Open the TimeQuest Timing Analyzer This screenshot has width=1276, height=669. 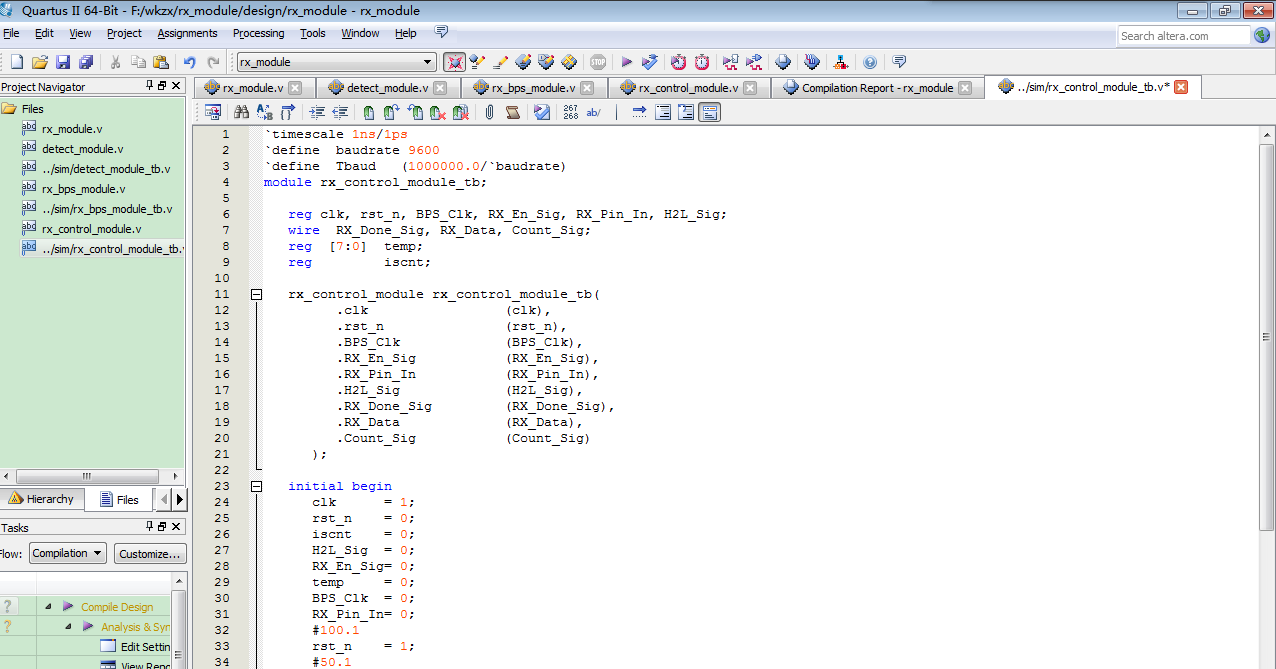click(x=679, y=61)
